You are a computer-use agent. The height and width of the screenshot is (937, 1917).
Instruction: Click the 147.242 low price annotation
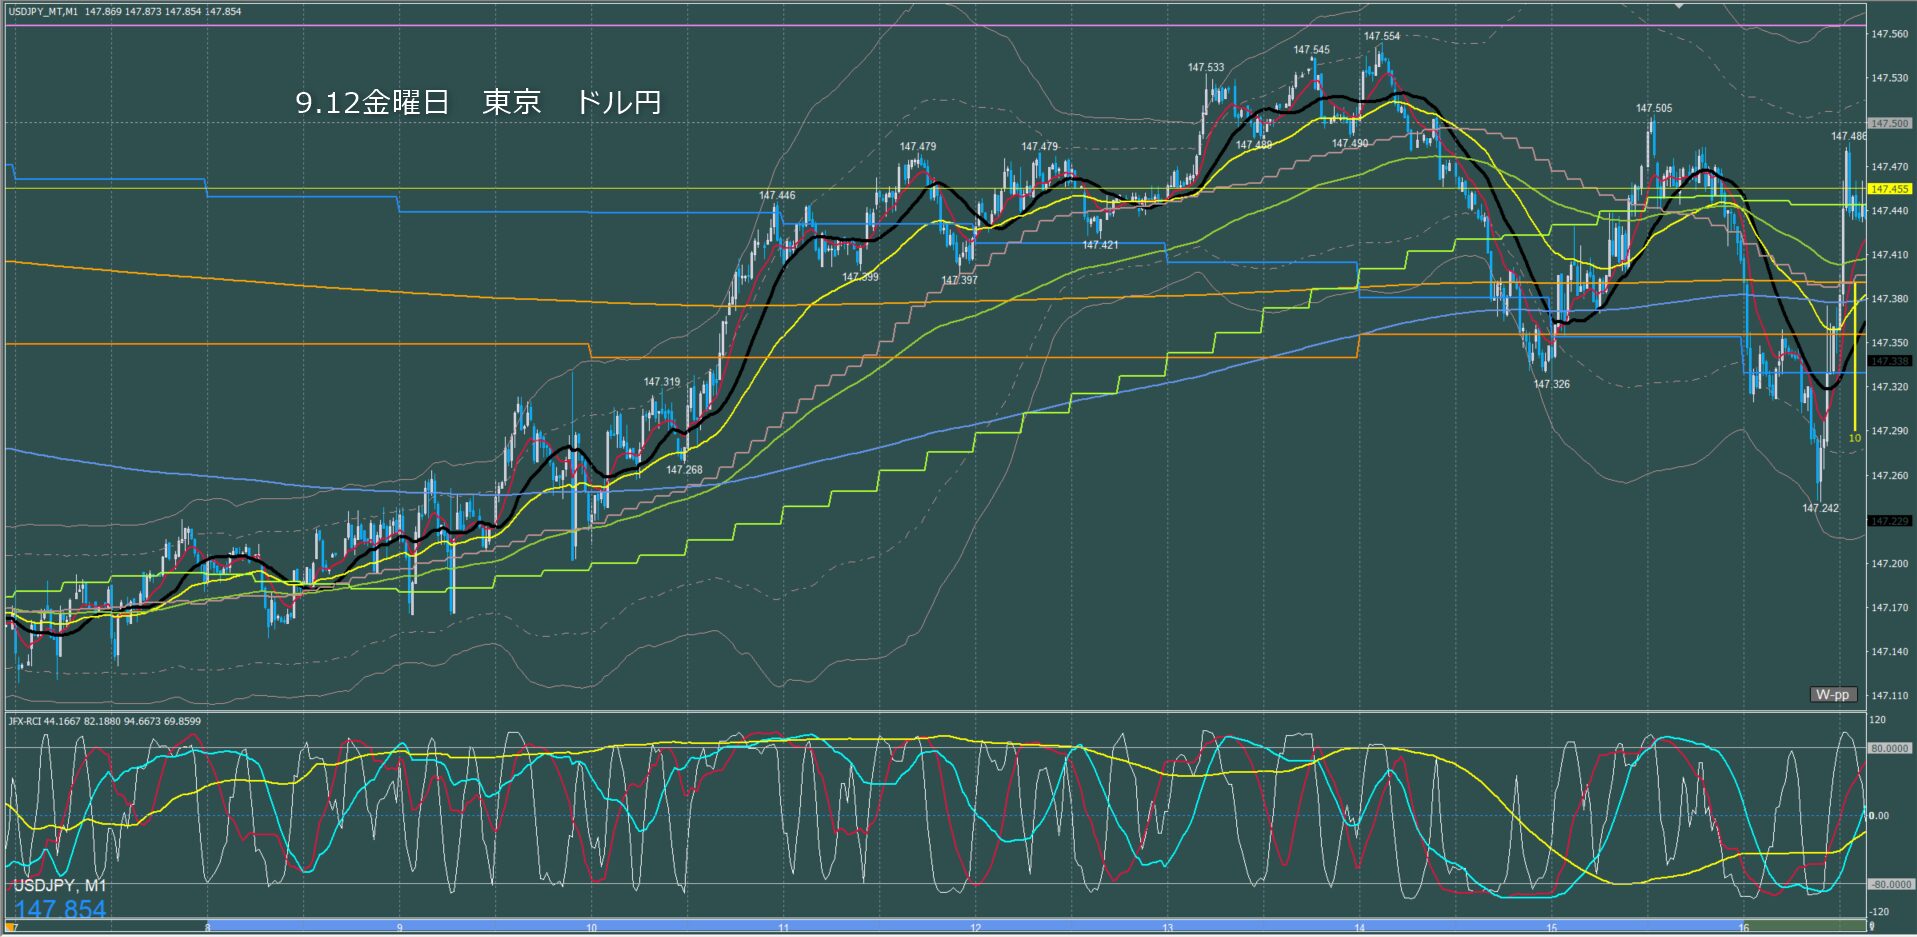click(x=1820, y=508)
